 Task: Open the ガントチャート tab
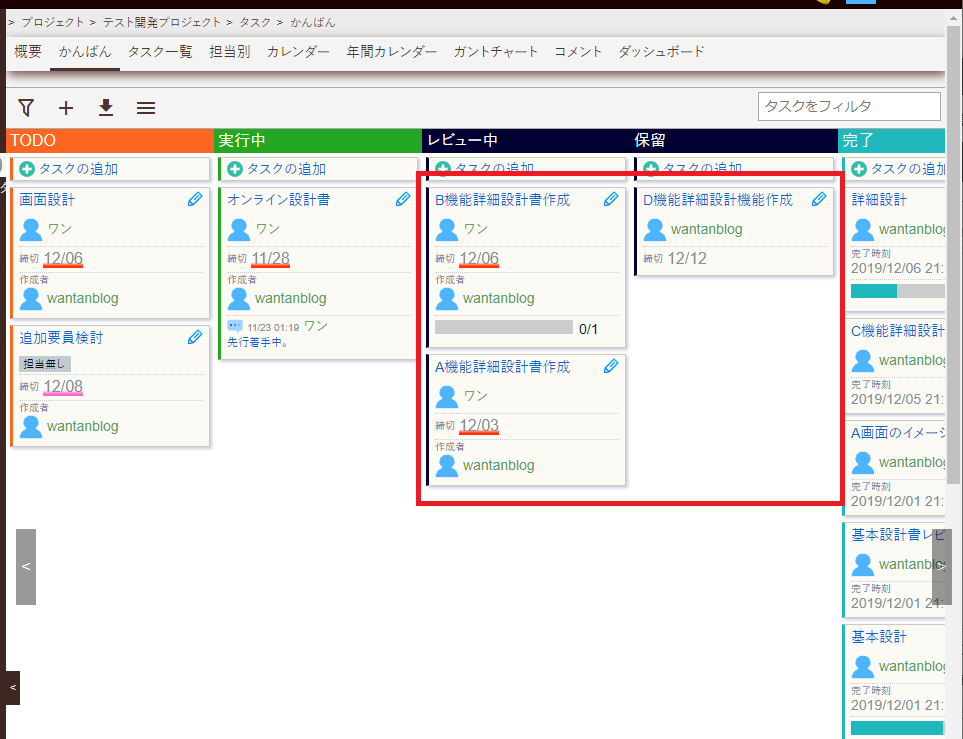point(496,51)
